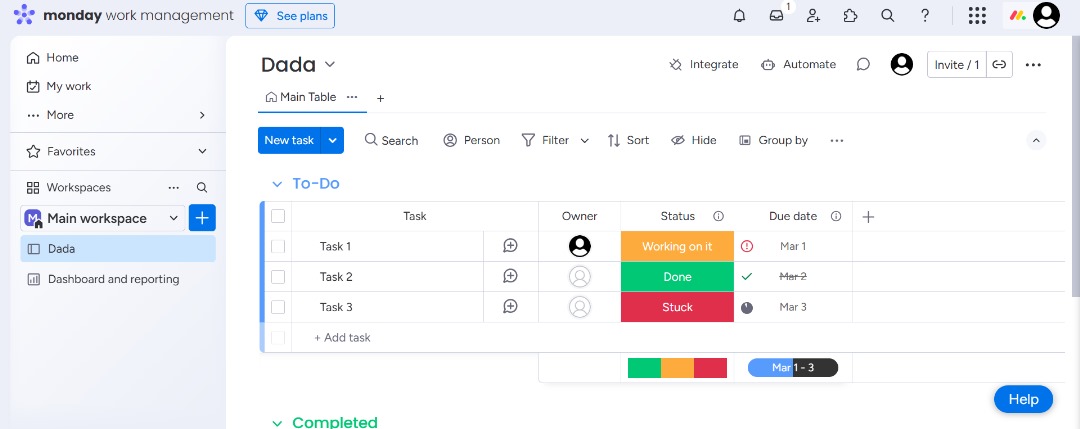Screen dimensions: 1080x429
Task: Open Automate center
Action: pos(798,64)
